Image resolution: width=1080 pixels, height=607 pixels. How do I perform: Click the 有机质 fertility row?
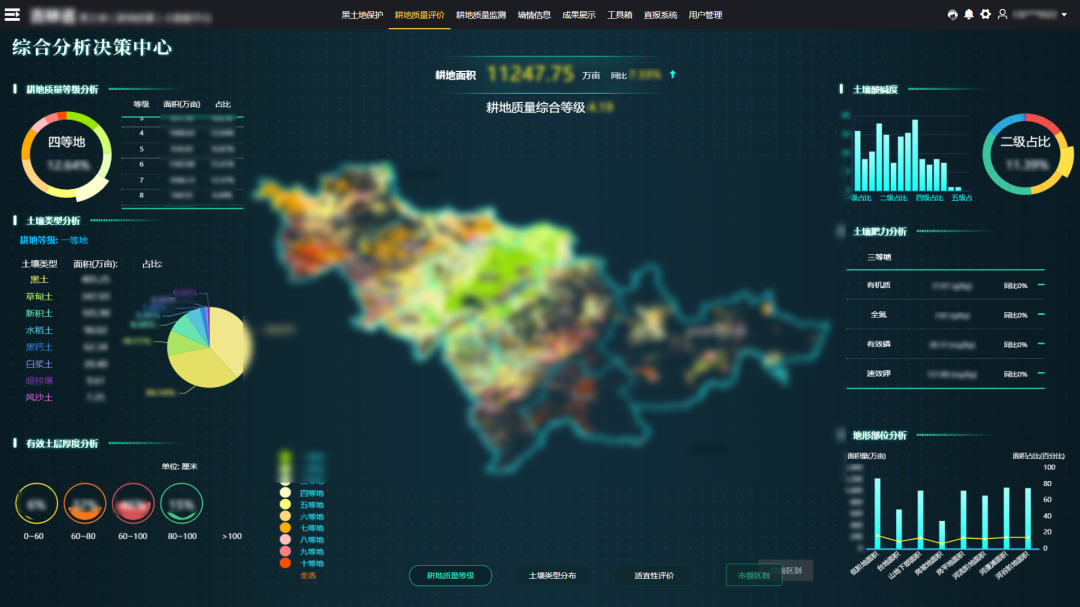945,285
